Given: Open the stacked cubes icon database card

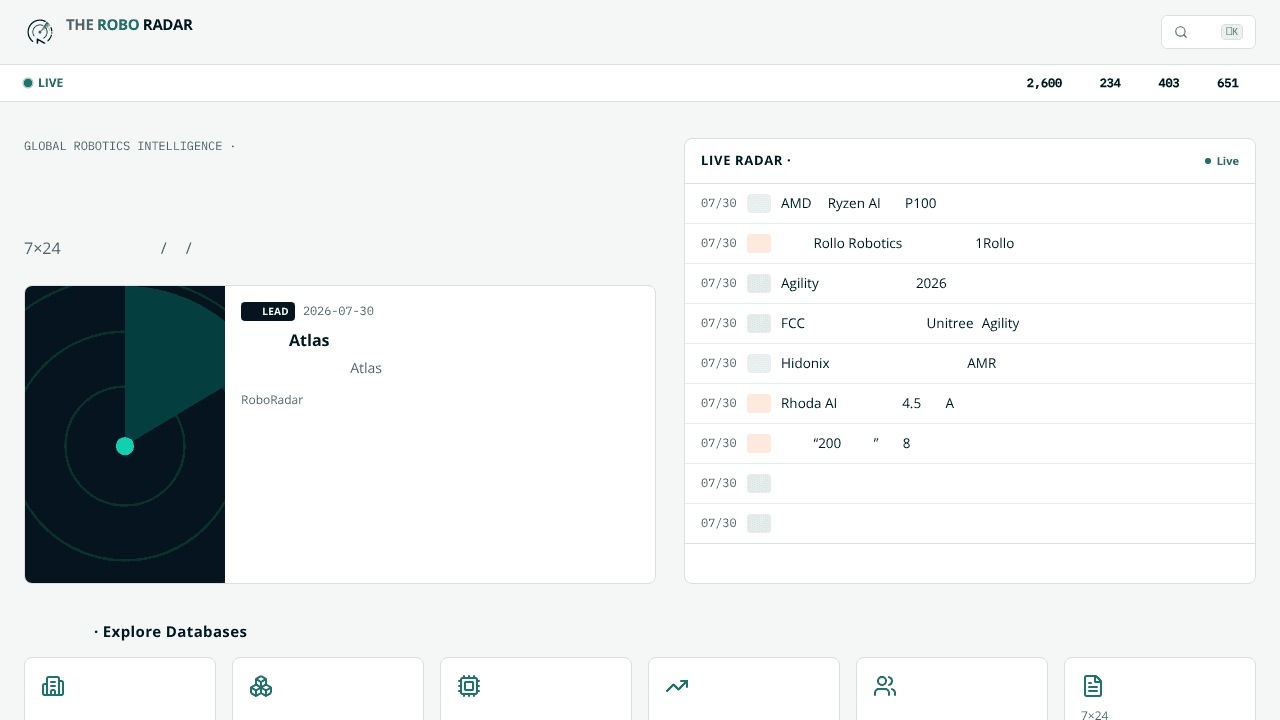Looking at the screenshot, I should click(x=328, y=689).
